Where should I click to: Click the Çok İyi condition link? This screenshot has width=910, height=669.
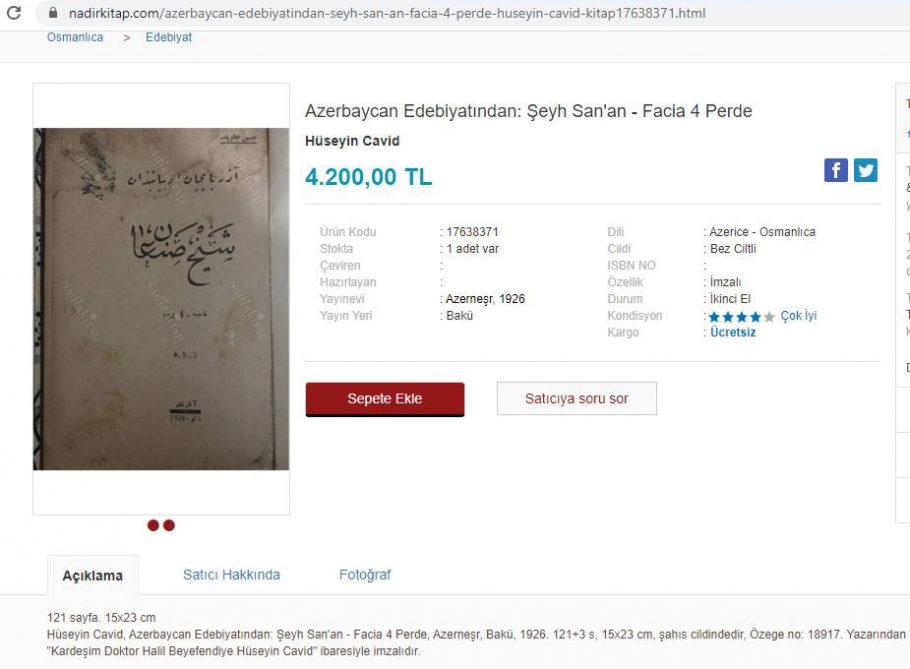tap(799, 316)
